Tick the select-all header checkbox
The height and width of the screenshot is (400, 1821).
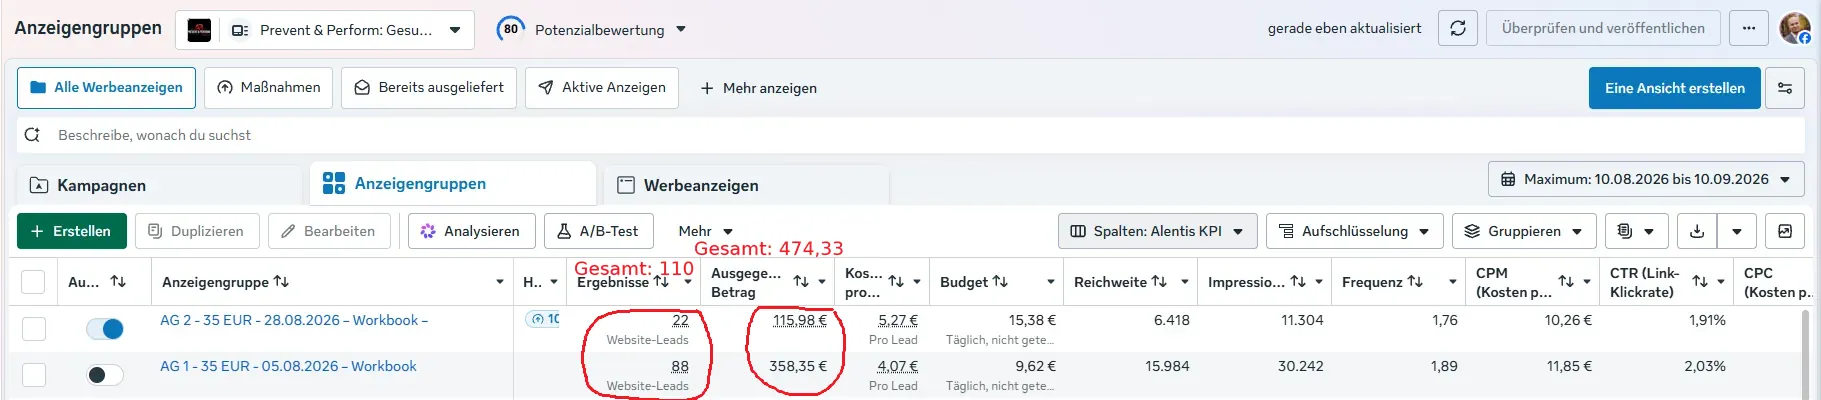[33, 282]
